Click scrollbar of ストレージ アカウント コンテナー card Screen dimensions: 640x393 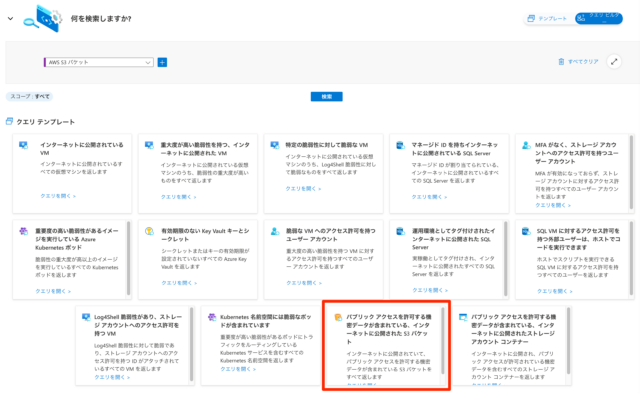pyautogui.click(x=568, y=341)
